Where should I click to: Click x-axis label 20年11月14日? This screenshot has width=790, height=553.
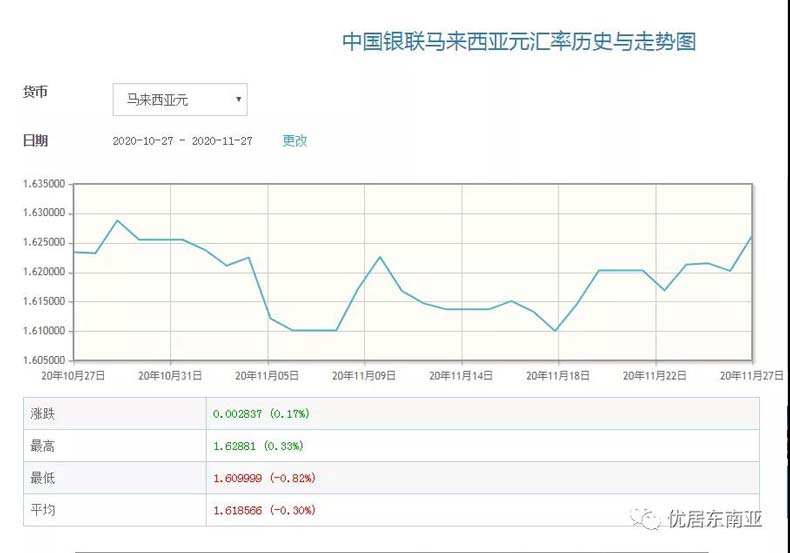461,376
